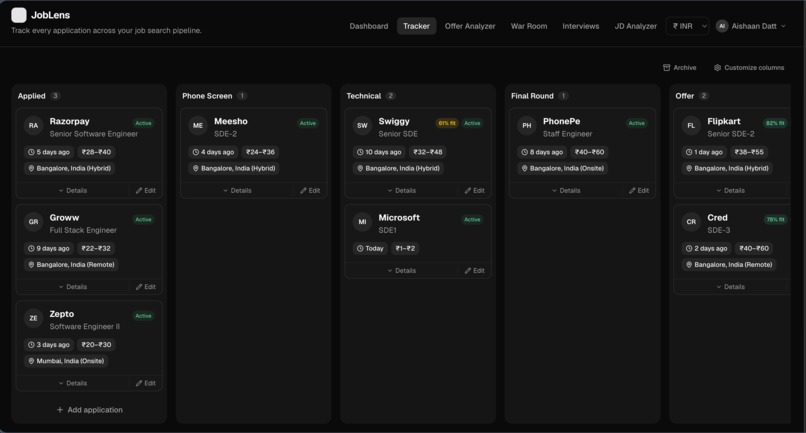This screenshot has width=806, height=433.
Task: Expand Details on the Cred card
Action: click(x=730, y=286)
